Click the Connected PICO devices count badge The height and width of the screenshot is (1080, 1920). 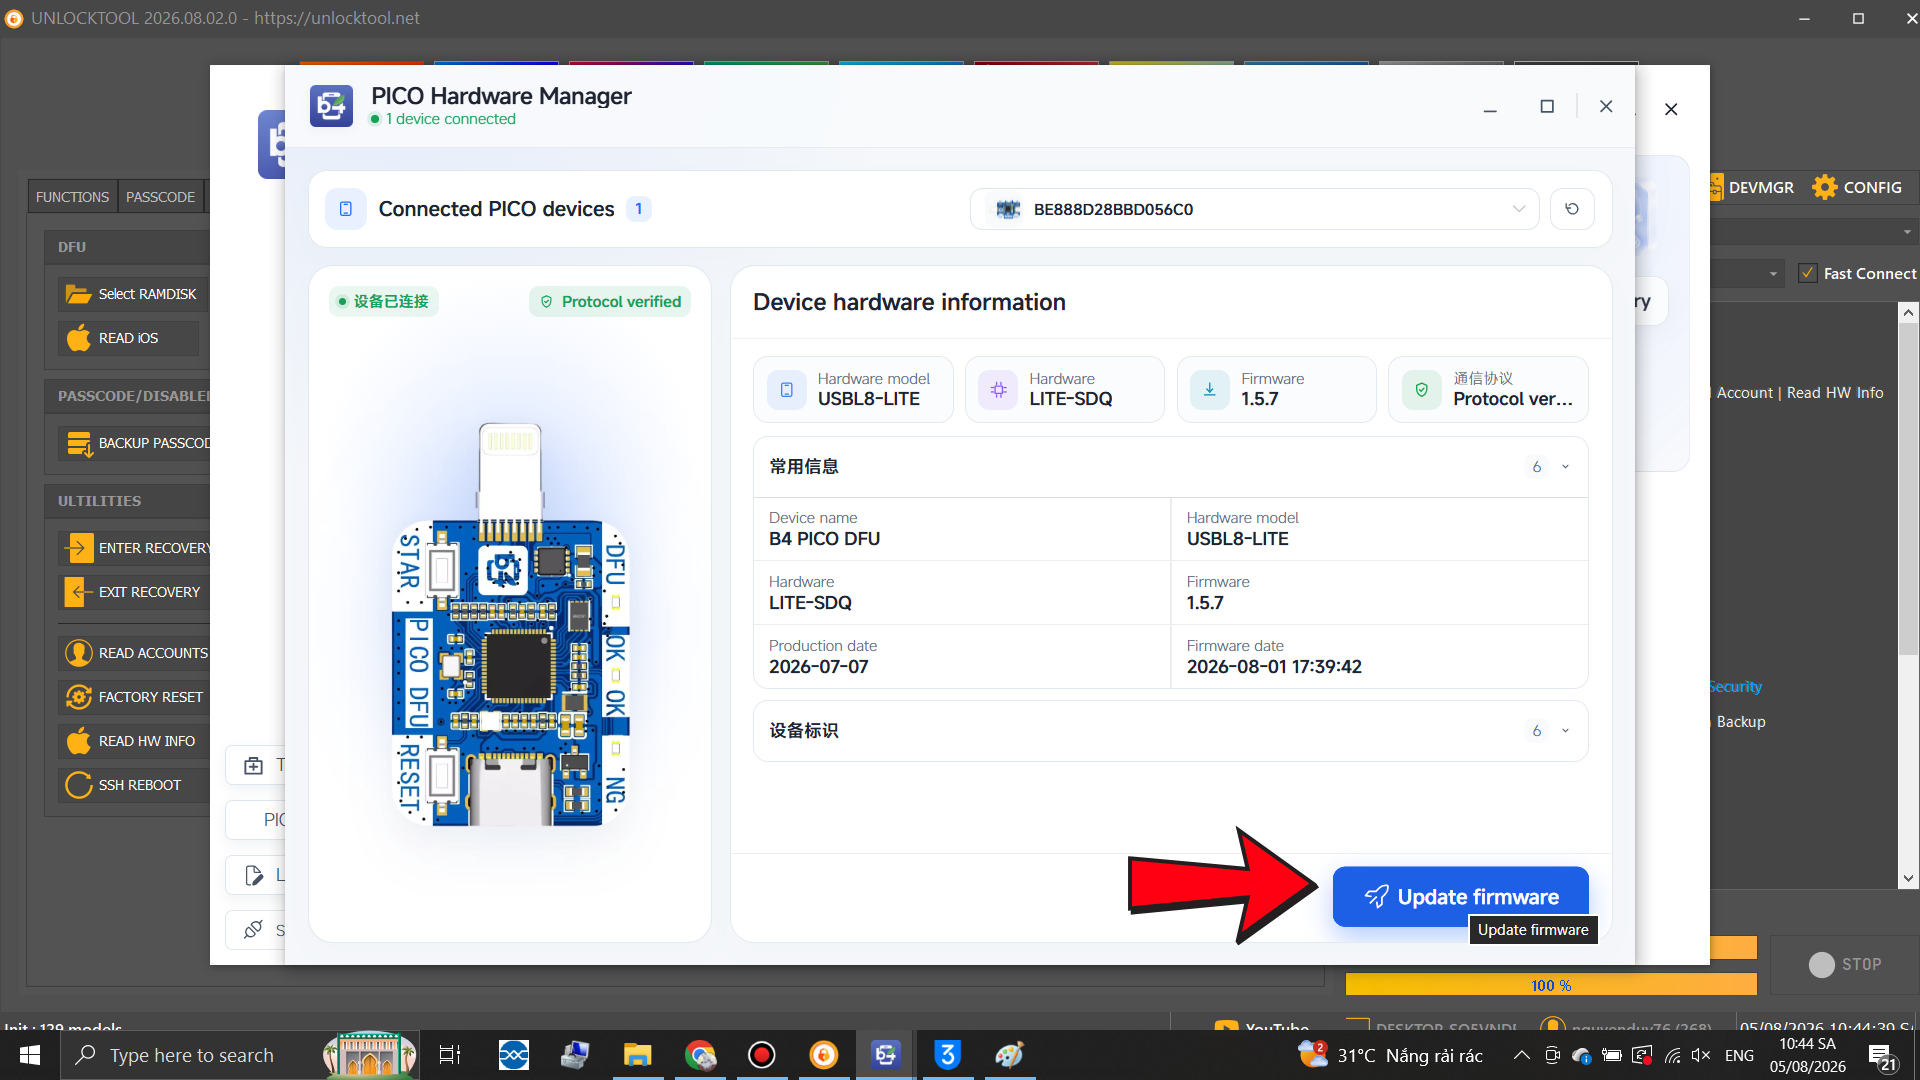click(x=638, y=209)
